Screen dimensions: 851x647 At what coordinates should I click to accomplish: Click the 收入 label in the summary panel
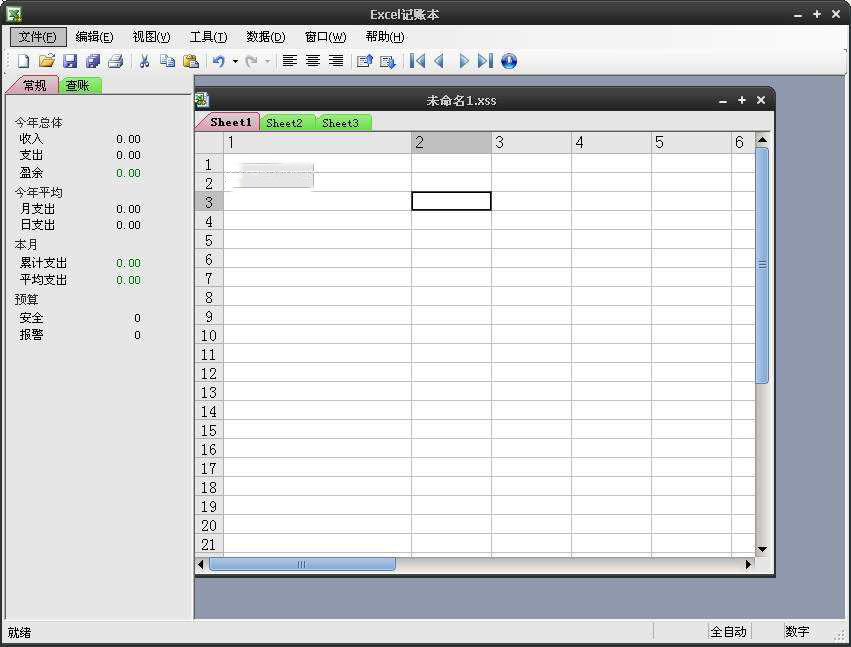(x=31, y=139)
